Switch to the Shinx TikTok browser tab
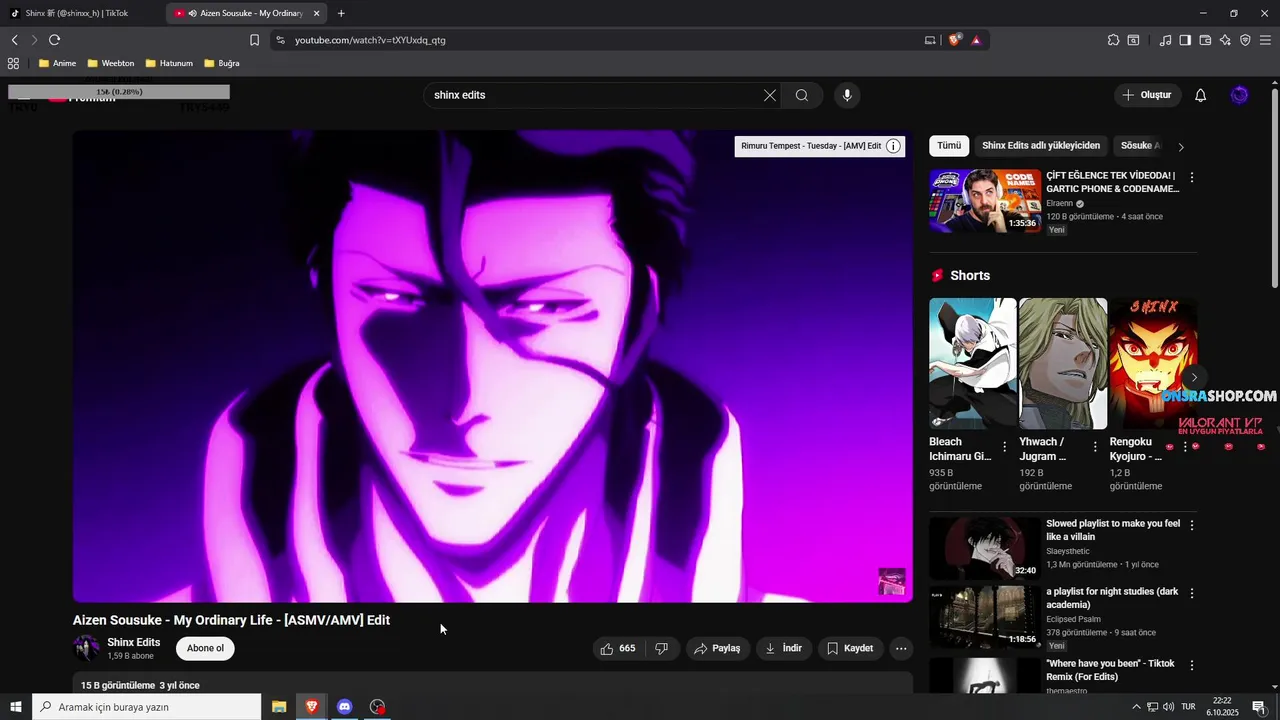This screenshot has height=720, width=1280. (x=82, y=13)
